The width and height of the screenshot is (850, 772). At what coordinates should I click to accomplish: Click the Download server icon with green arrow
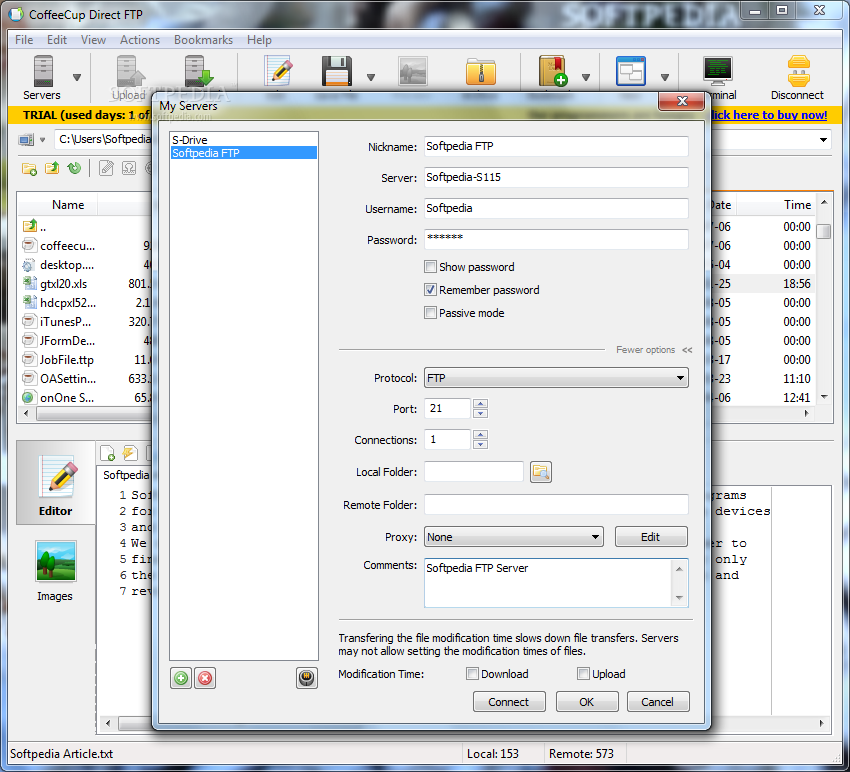[x=198, y=71]
